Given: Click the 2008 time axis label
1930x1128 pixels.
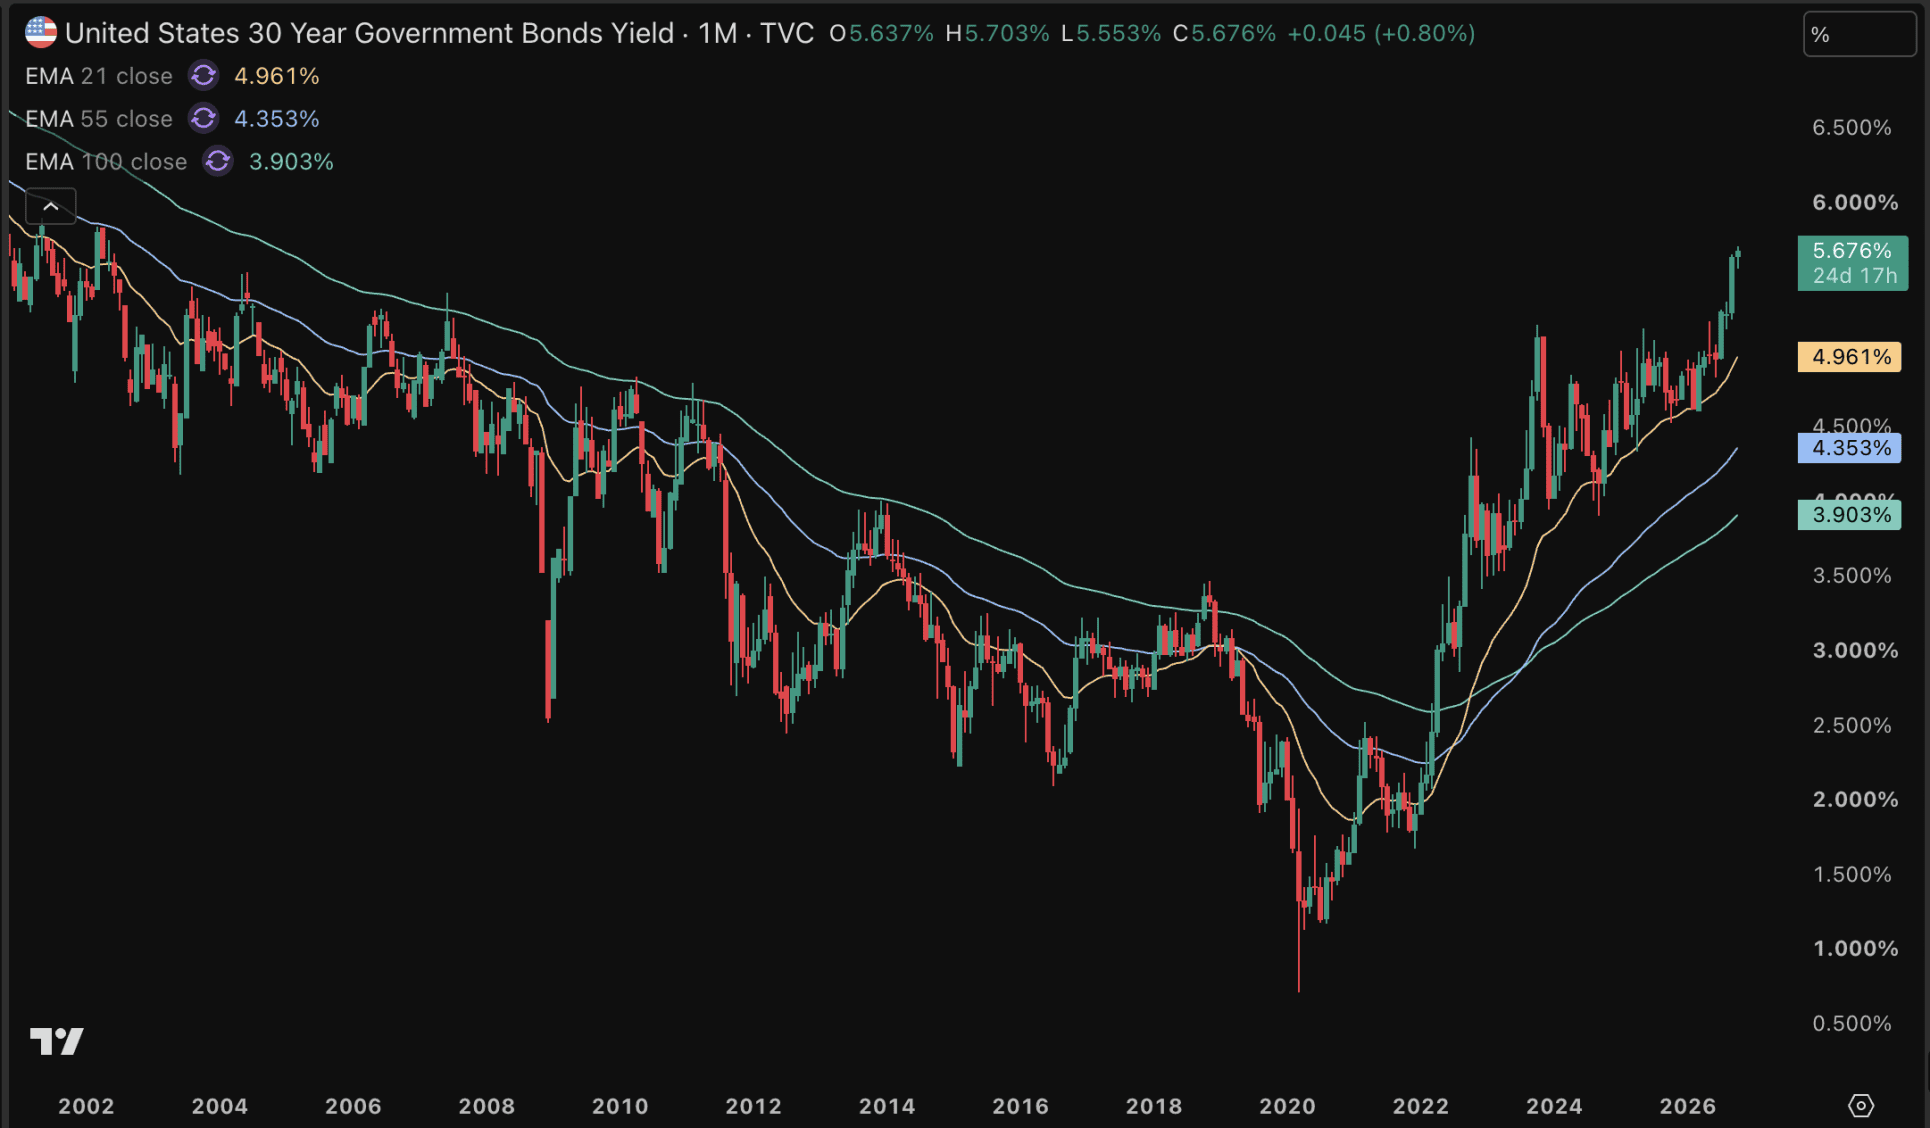Looking at the screenshot, I should coord(486,1106).
